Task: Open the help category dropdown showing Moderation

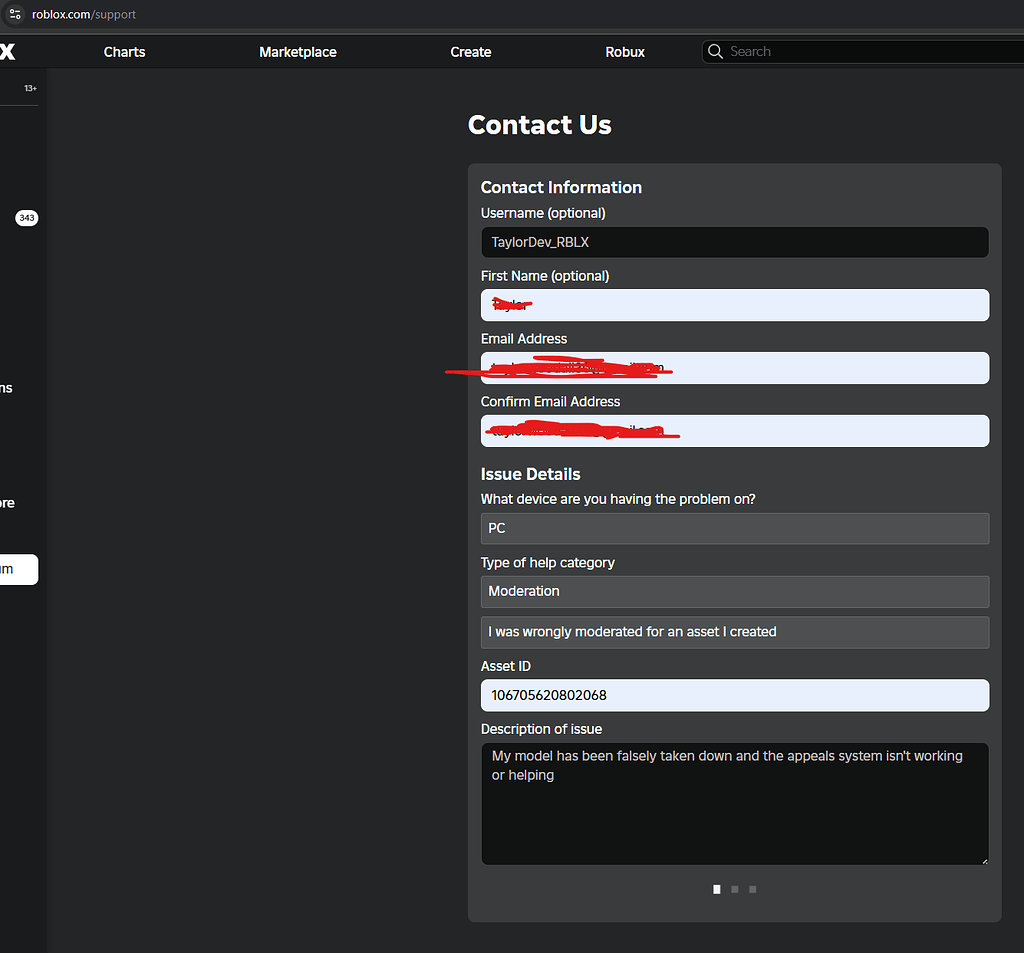Action: click(735, 592)
